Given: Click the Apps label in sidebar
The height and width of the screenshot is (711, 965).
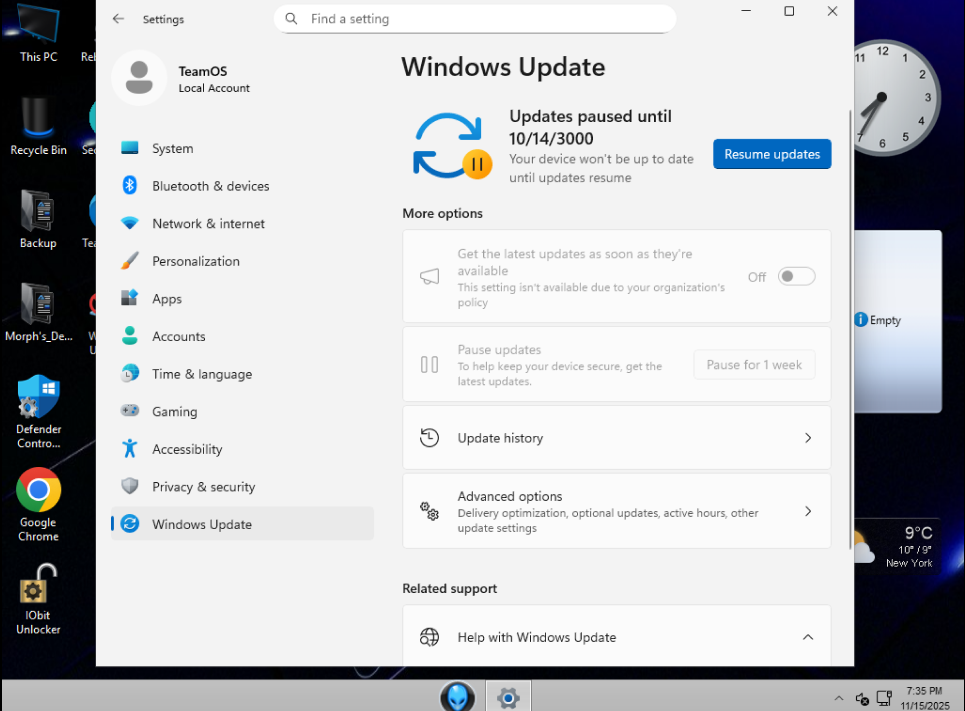Looking at the screenshot, I should pos(167,299).
